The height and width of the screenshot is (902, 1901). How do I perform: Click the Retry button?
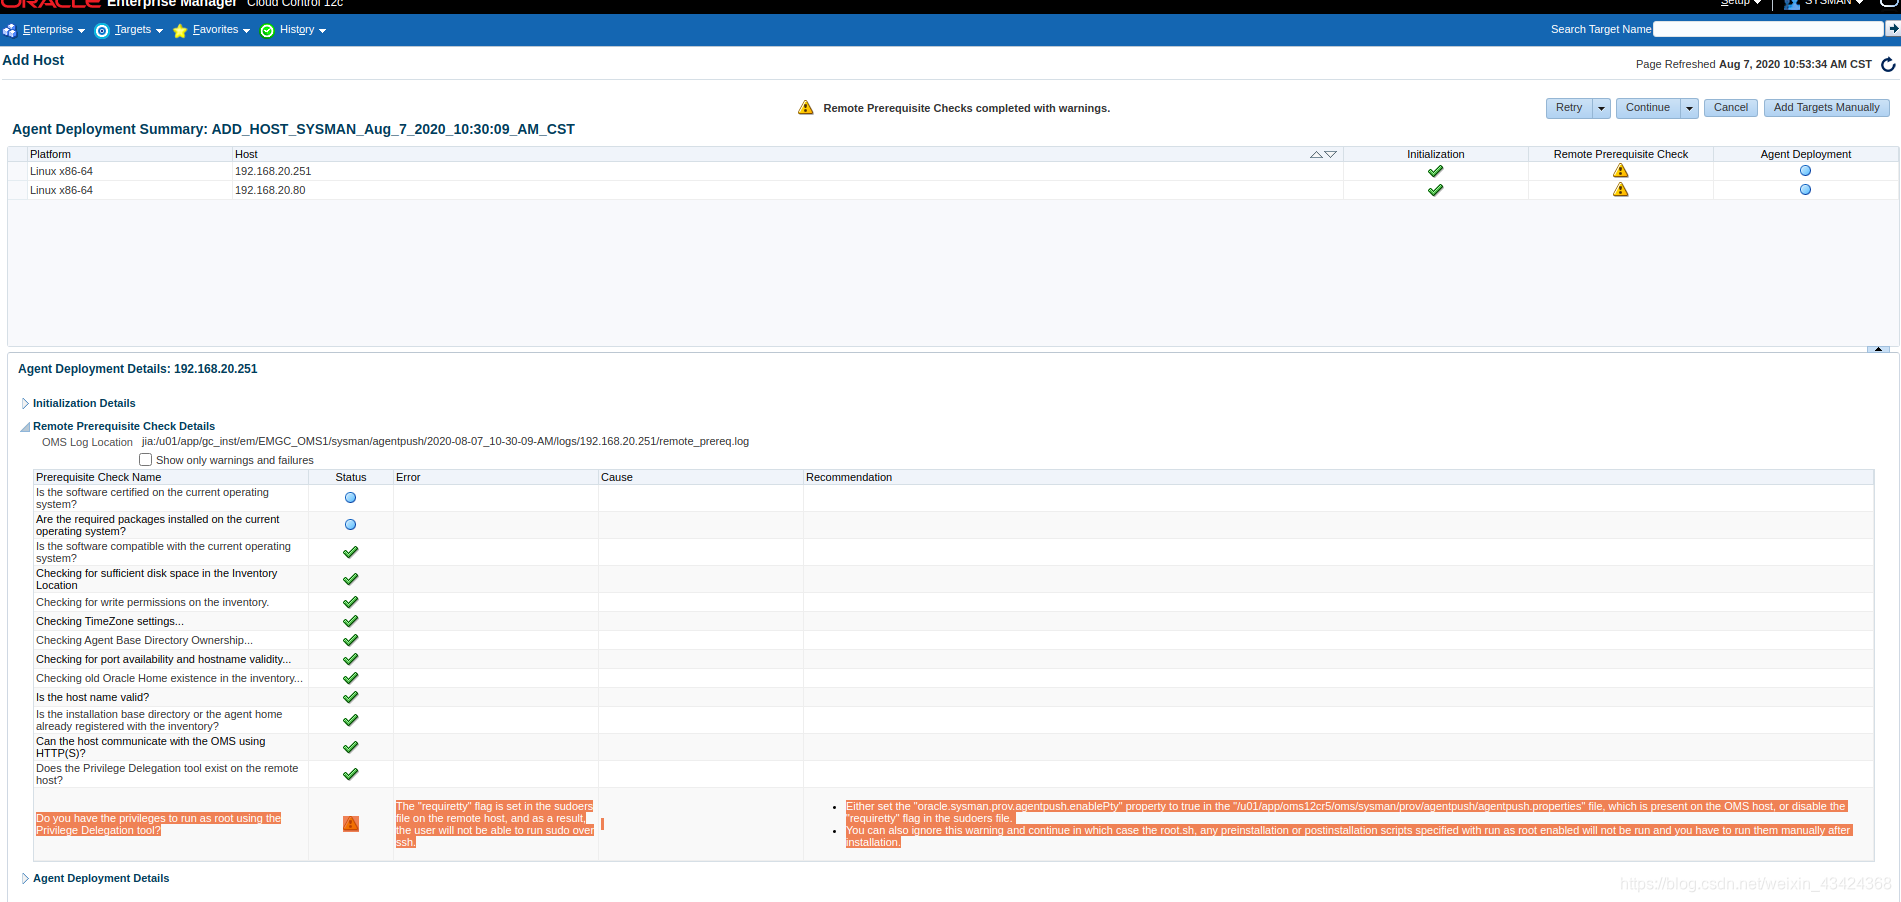(1569, 108)
